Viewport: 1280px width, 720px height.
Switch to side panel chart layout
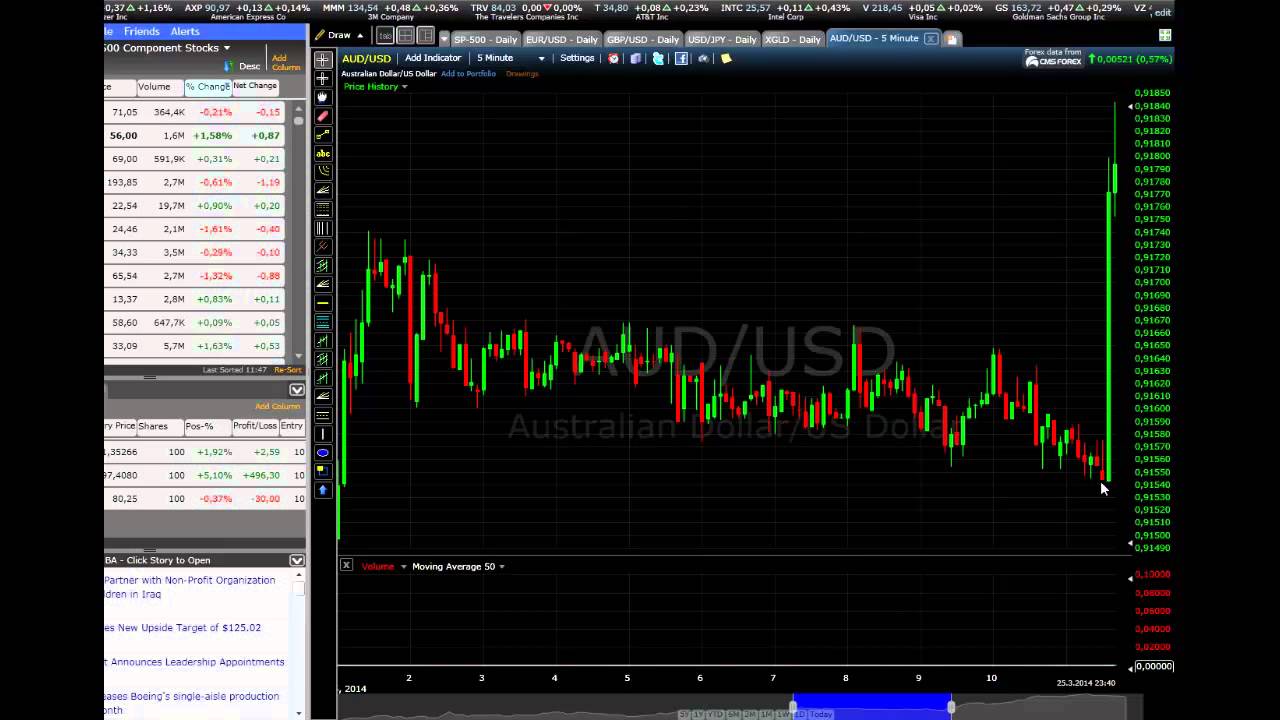pos(425,36)
